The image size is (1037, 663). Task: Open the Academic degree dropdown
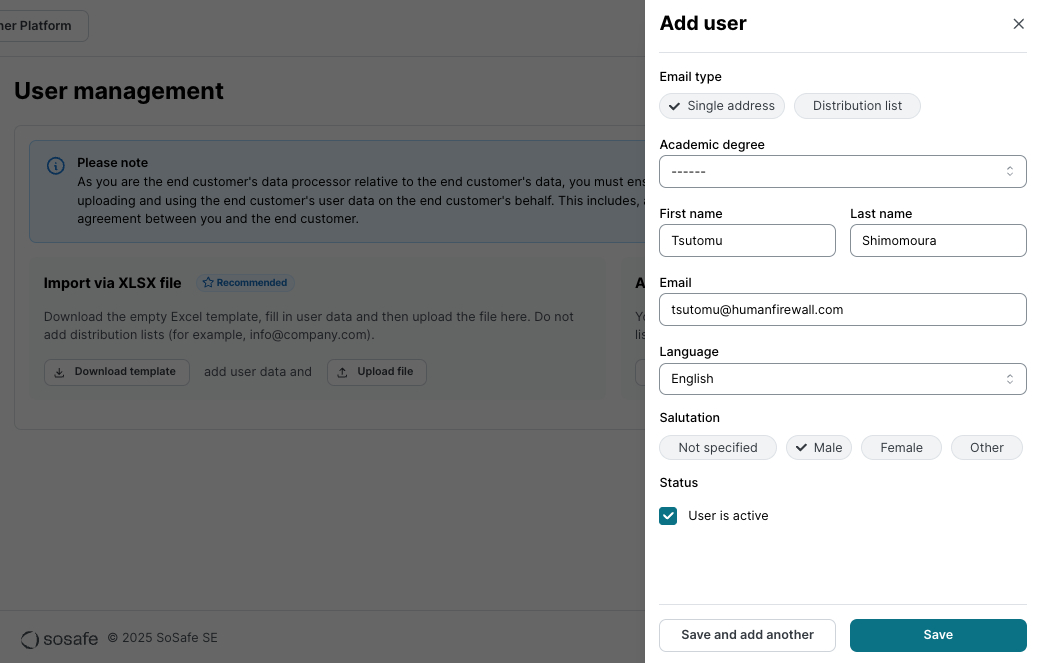click(x=842, y=172)
